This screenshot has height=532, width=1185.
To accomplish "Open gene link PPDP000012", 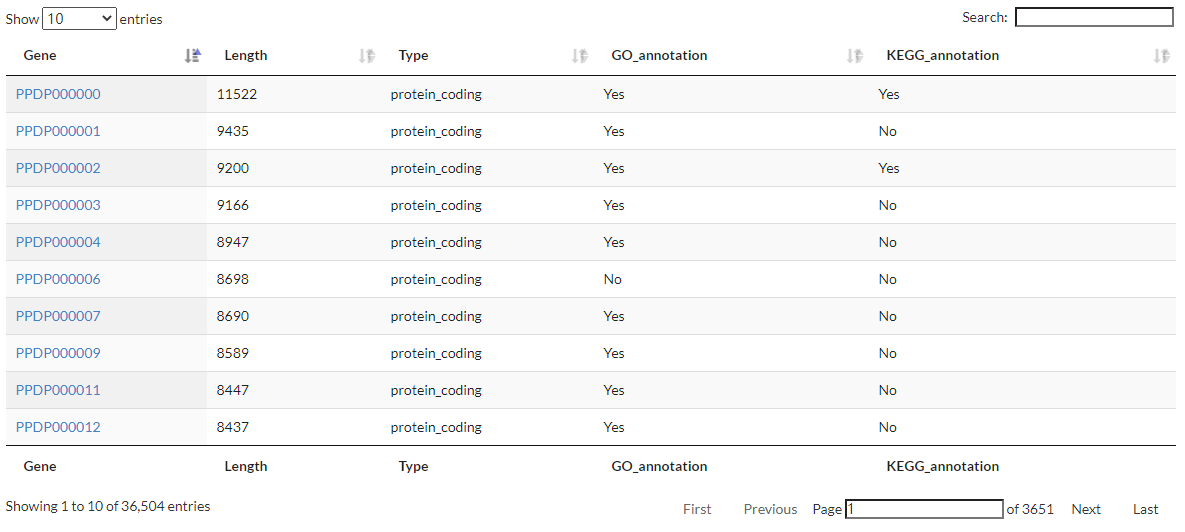I will 58,427.
